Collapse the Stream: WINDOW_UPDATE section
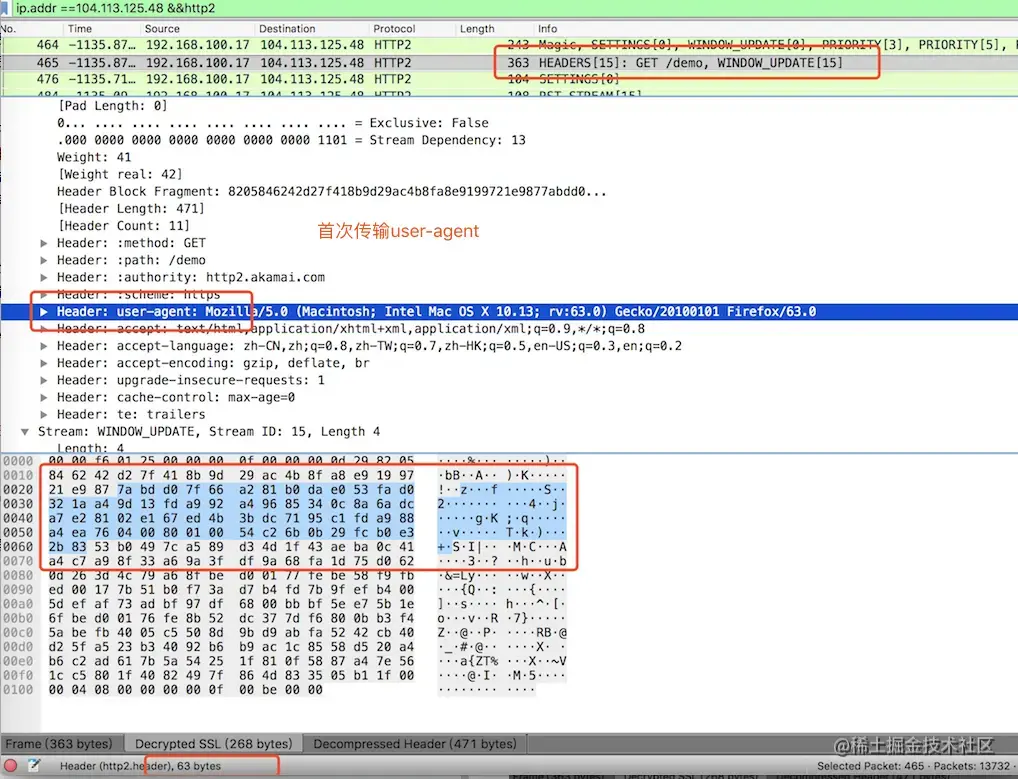 (25, 432)
